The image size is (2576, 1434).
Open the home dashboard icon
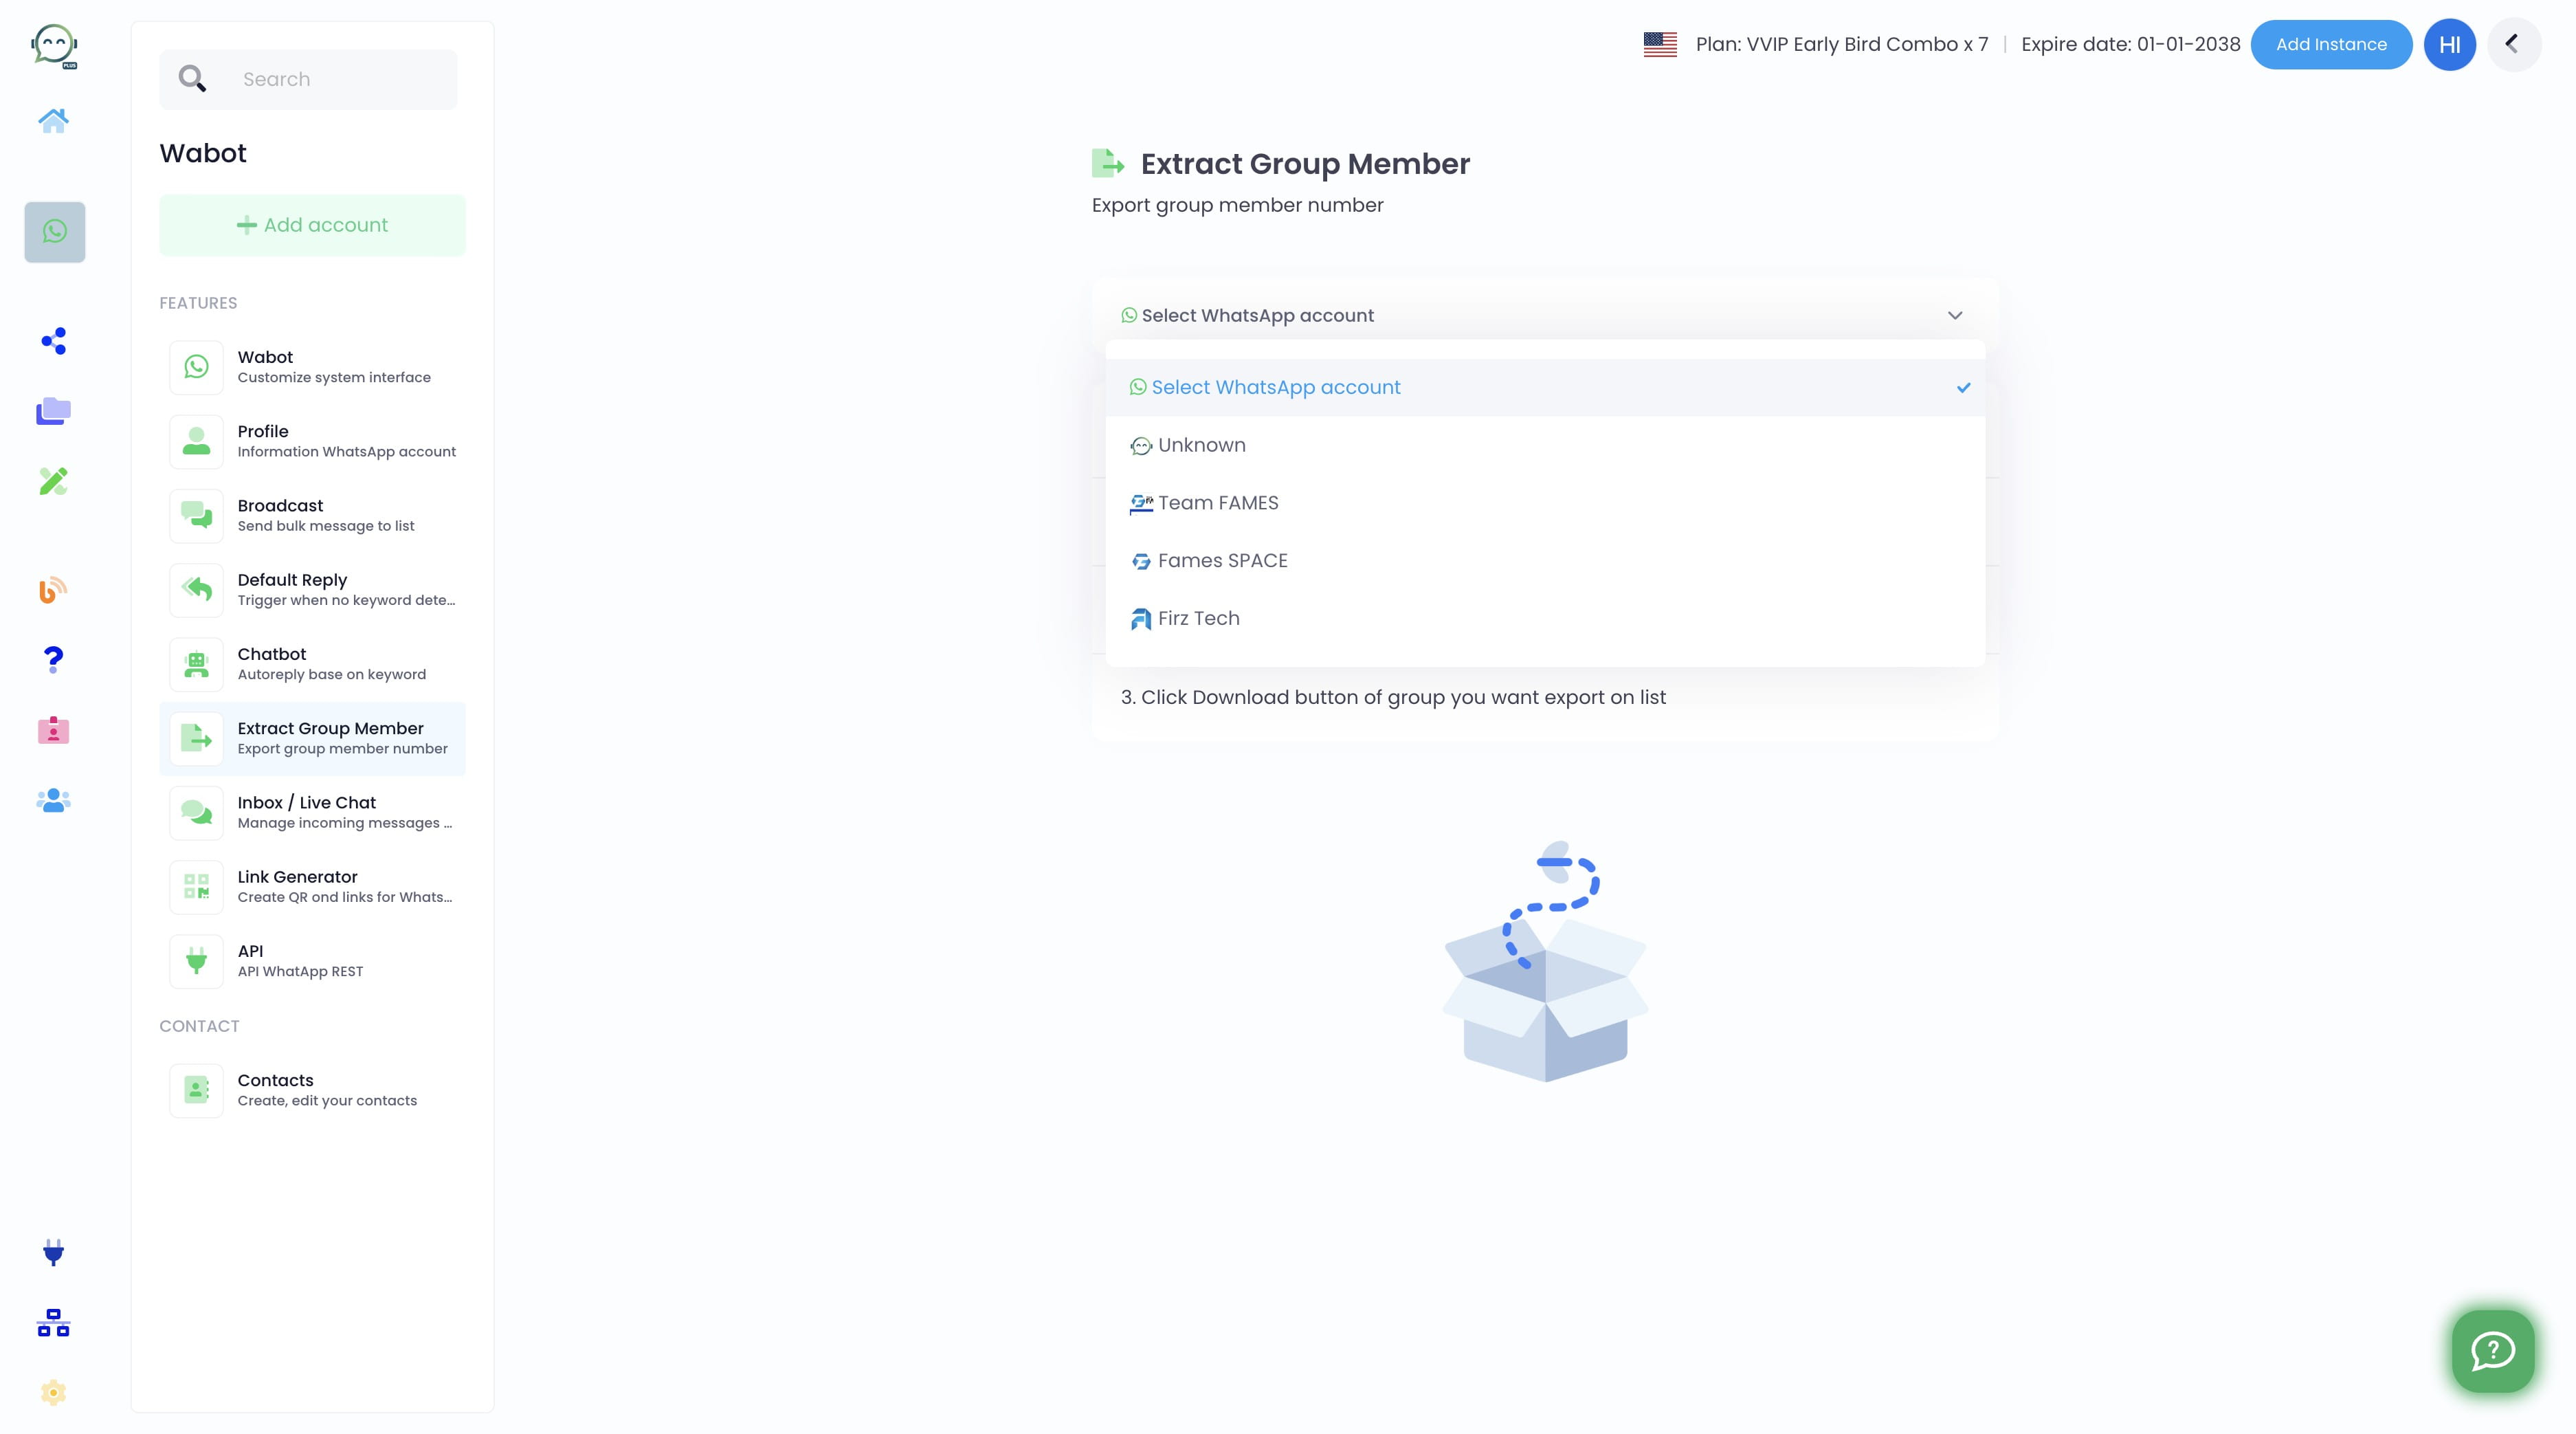click(x=54, y=121)
